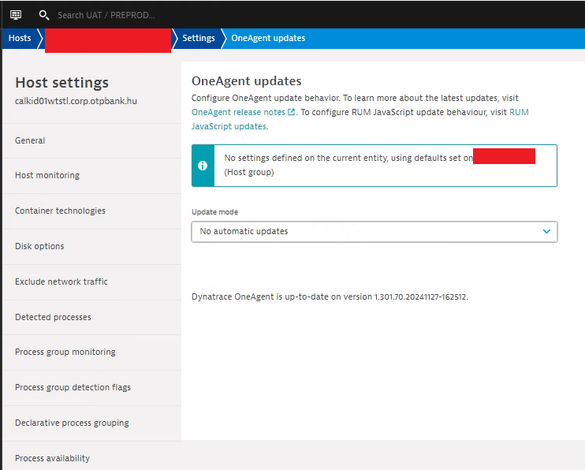Open the Settings breadcrumb
Image resolution: width=585 pixels, height=470 pixels.
(198, 38)
